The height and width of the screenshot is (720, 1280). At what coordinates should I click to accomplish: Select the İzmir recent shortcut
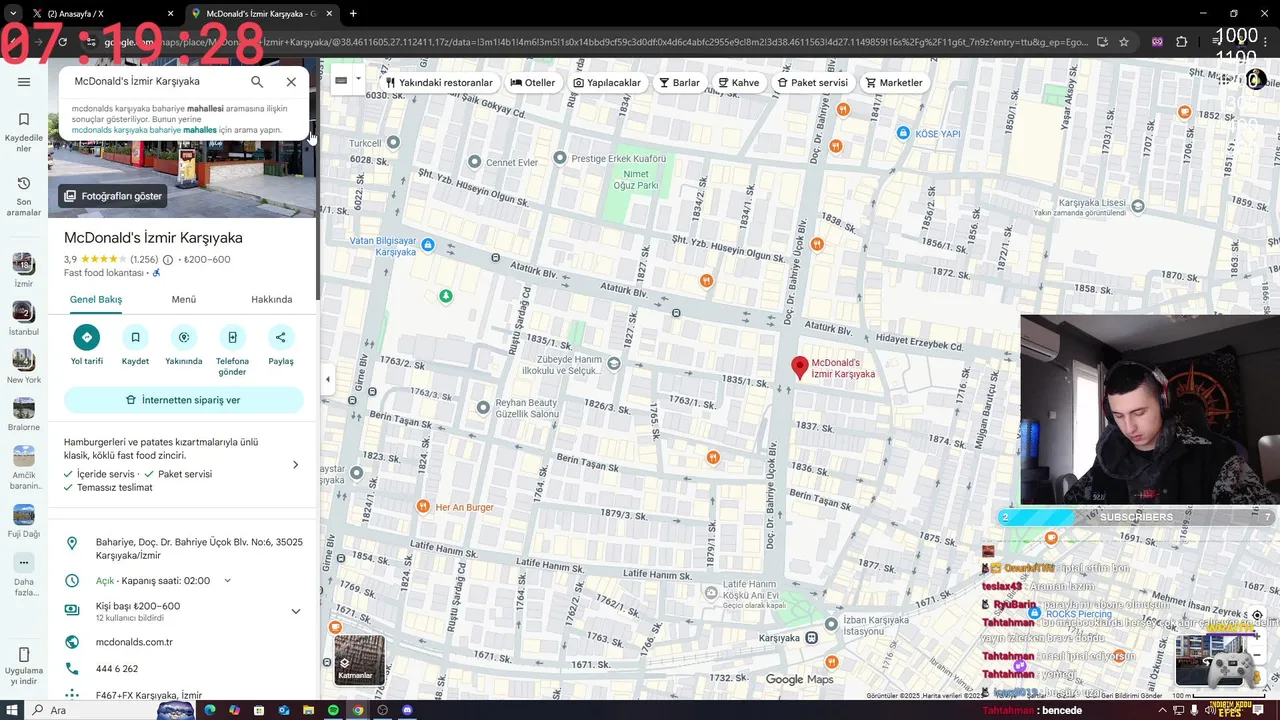tap(24, 270)
